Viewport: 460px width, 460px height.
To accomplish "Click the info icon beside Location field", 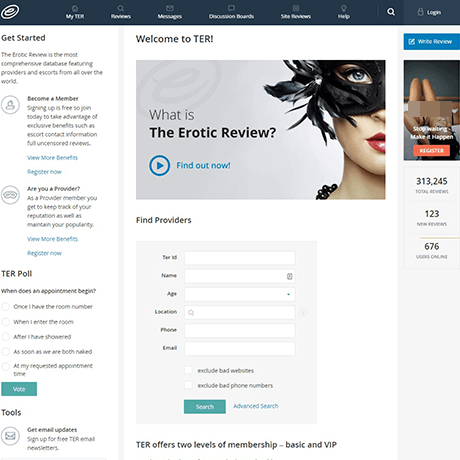I will pyautogui.click(x=303, y=312).
